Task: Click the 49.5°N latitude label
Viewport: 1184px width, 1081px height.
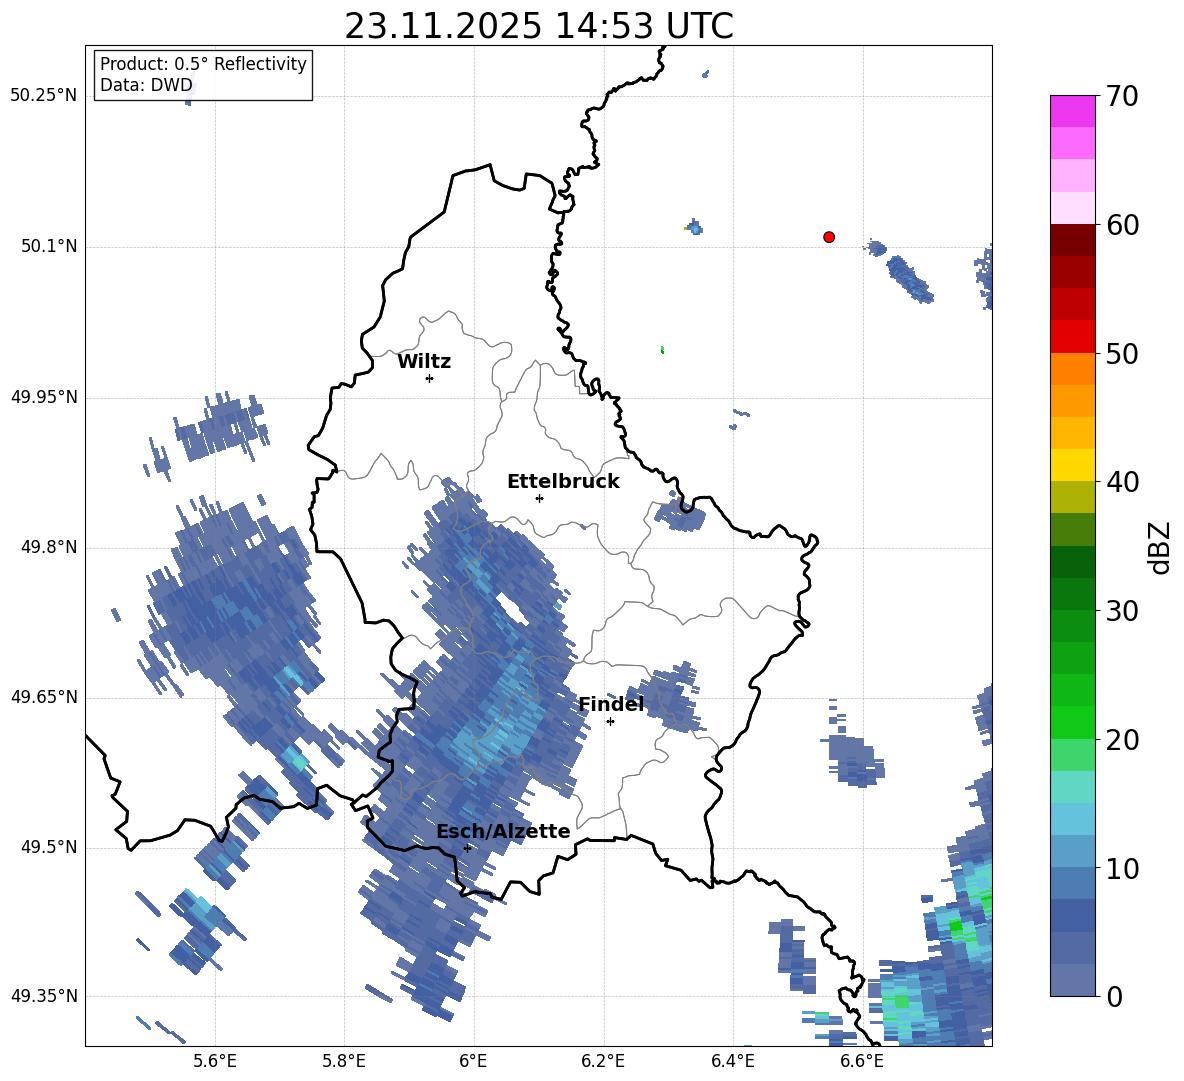Action: coord(50,847)
